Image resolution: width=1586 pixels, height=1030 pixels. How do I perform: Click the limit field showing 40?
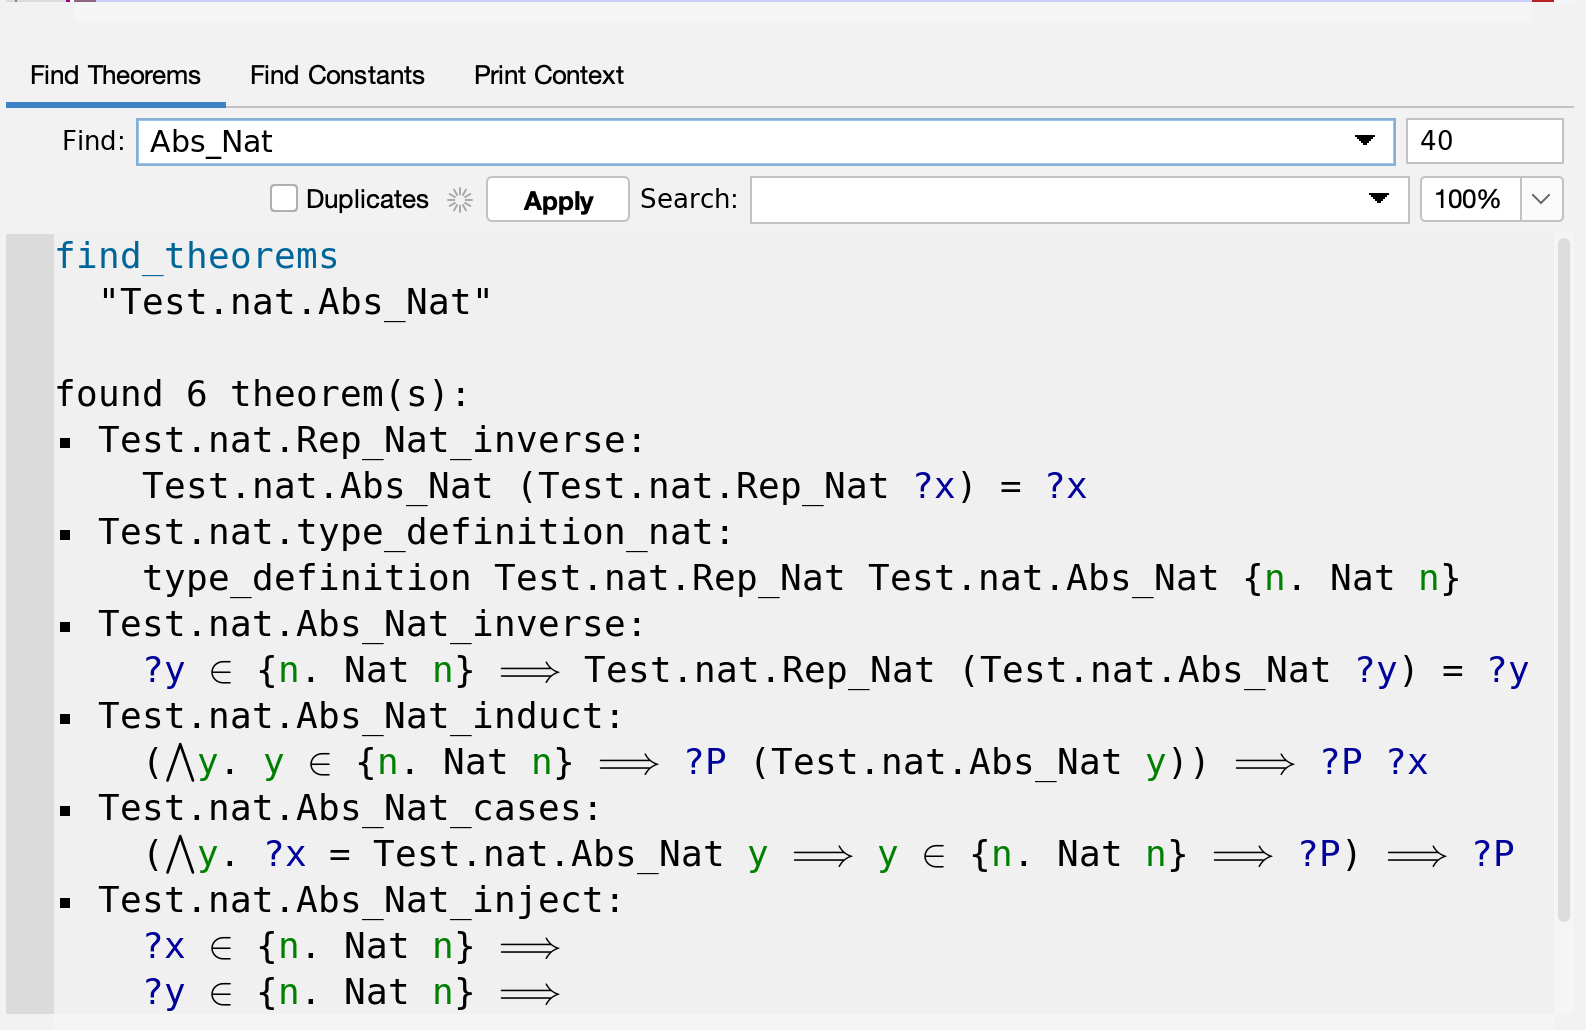pos(1483,141)
